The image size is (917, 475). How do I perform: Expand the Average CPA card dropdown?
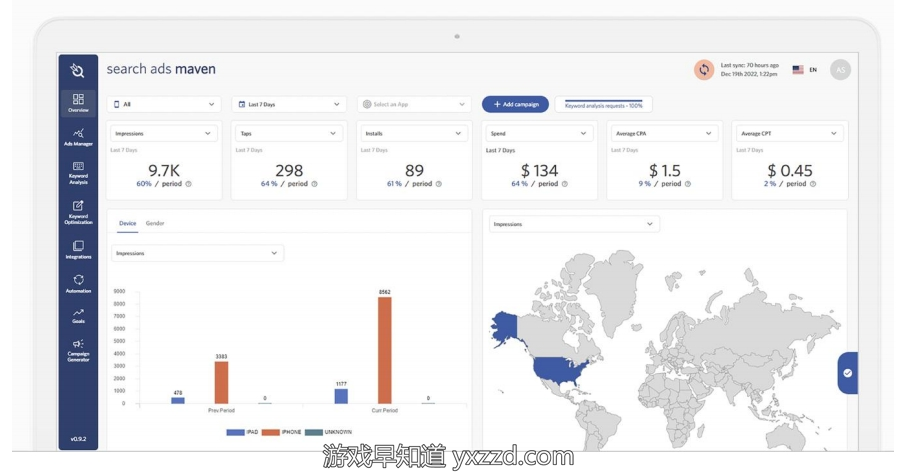click(x=664, y=133)
